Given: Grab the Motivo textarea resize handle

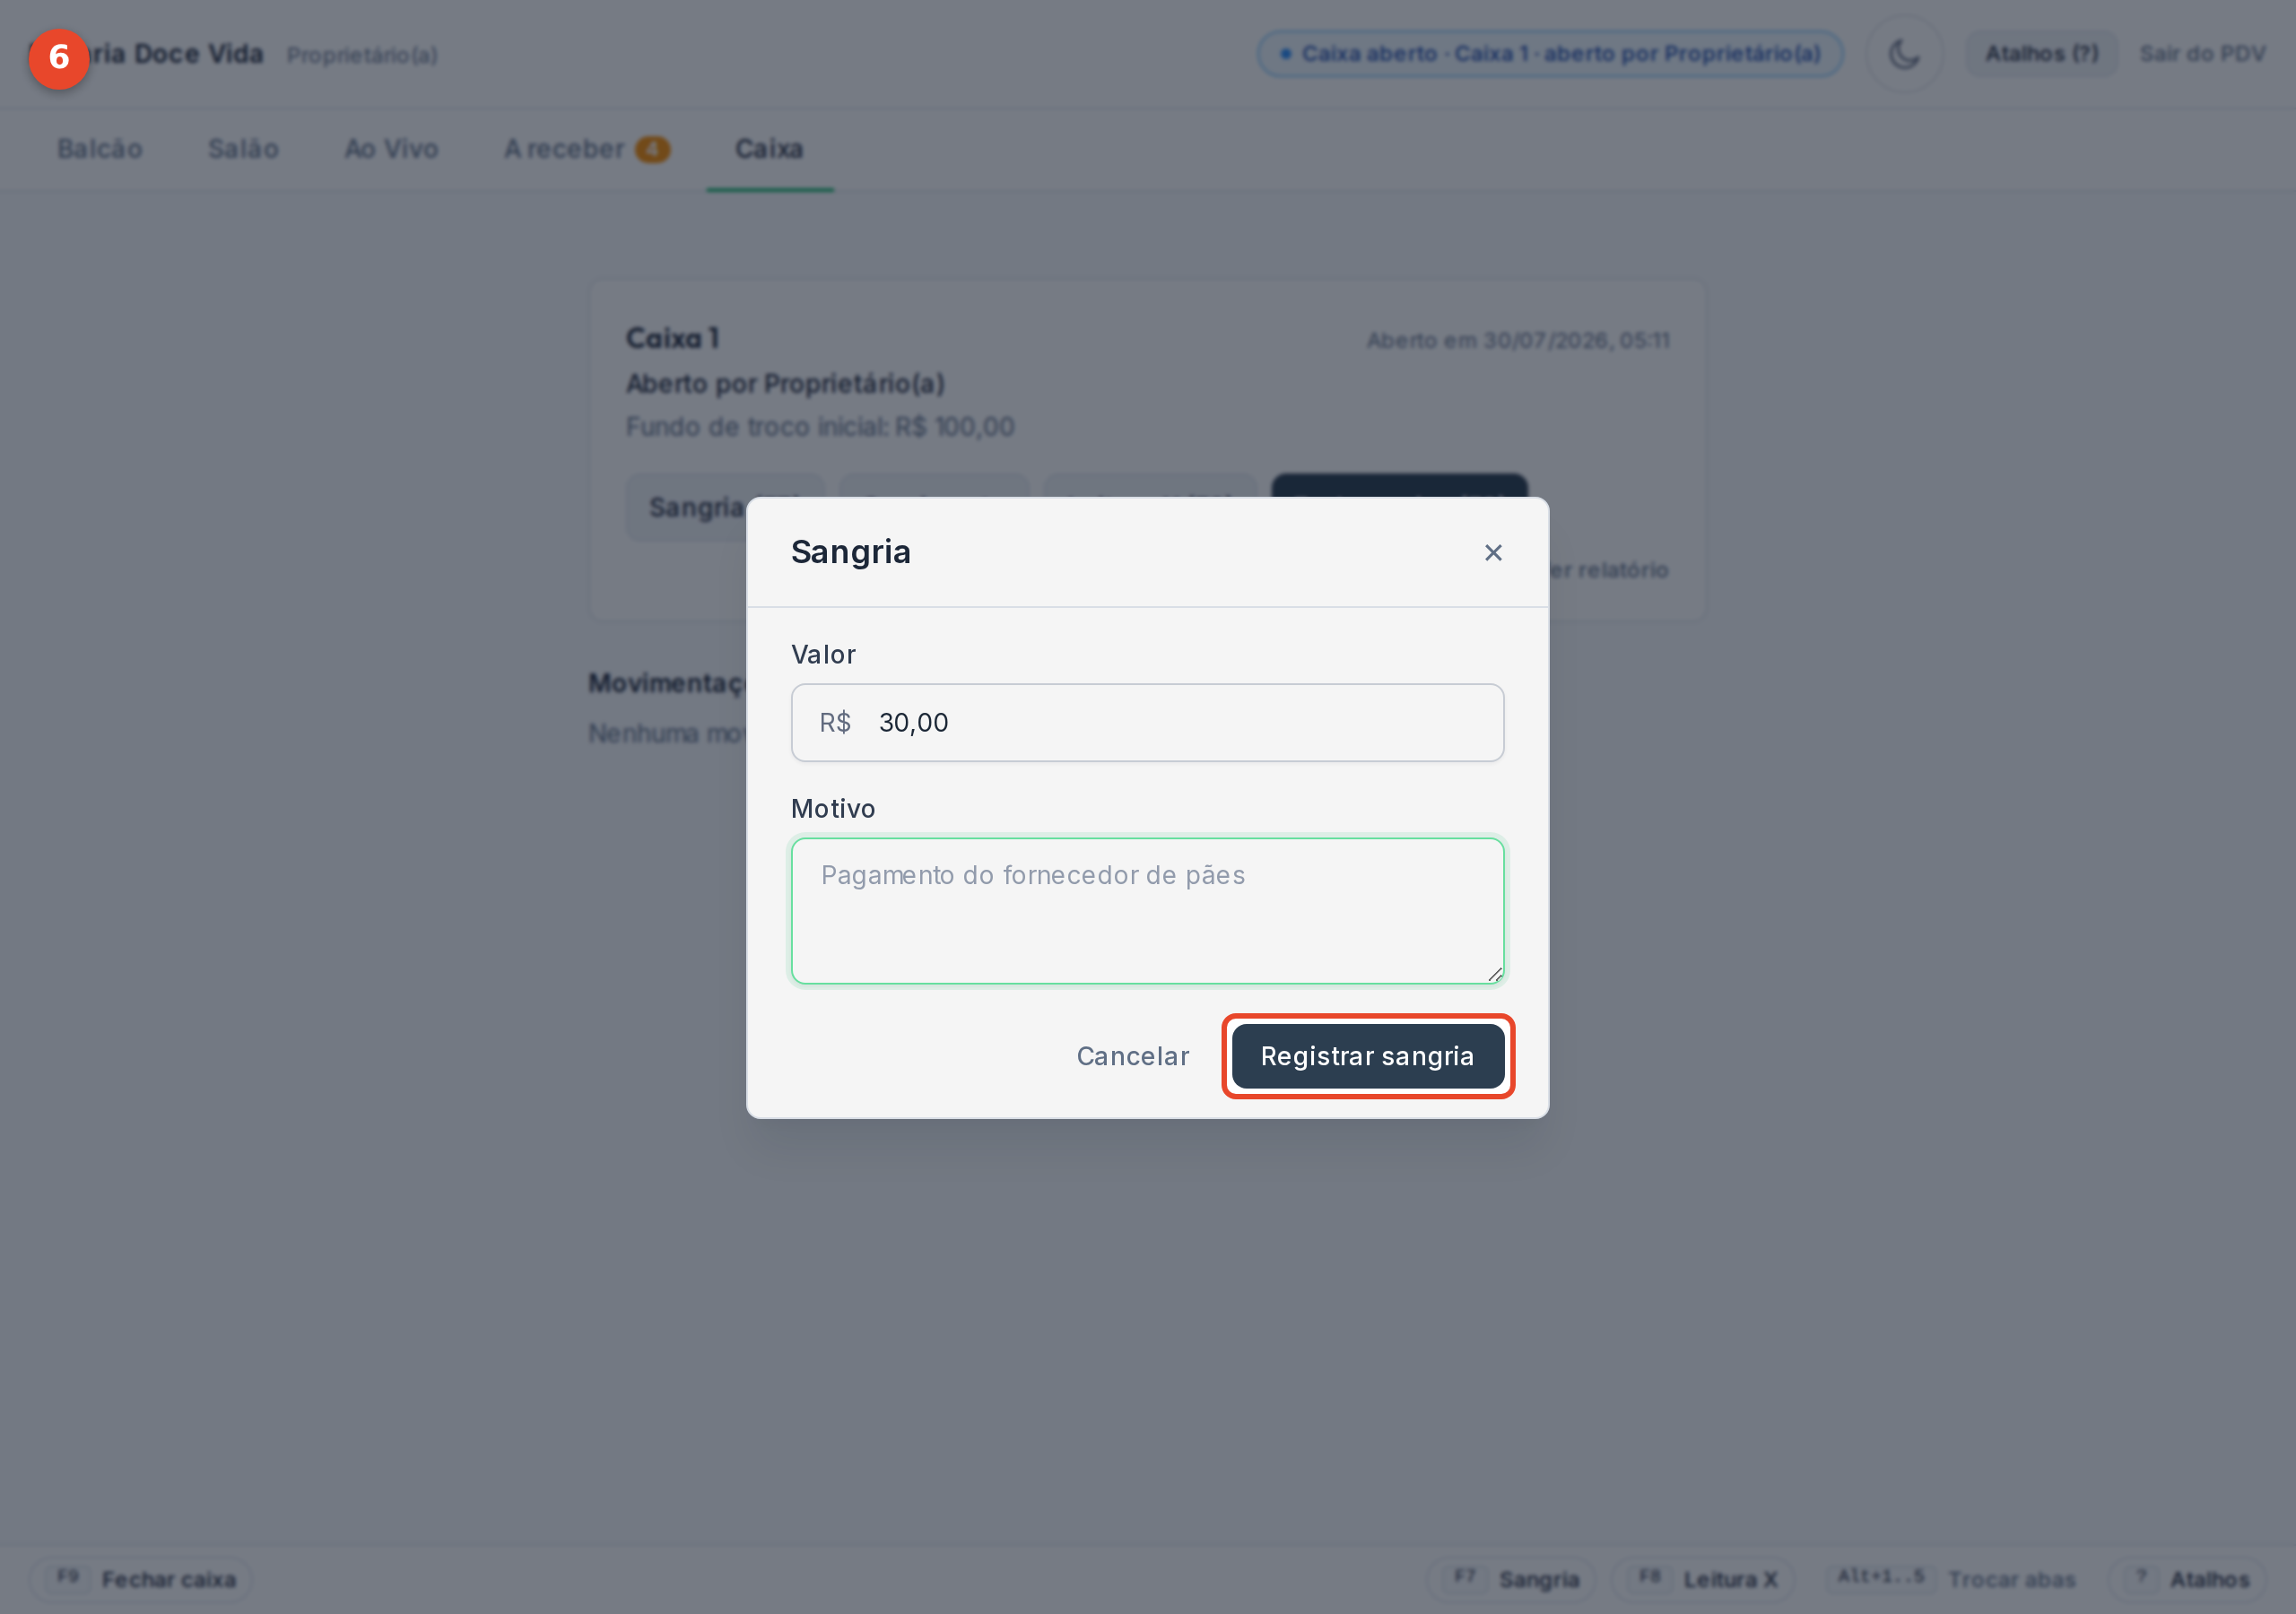Looking at the screenshot, I should [x=1494, y=974].
